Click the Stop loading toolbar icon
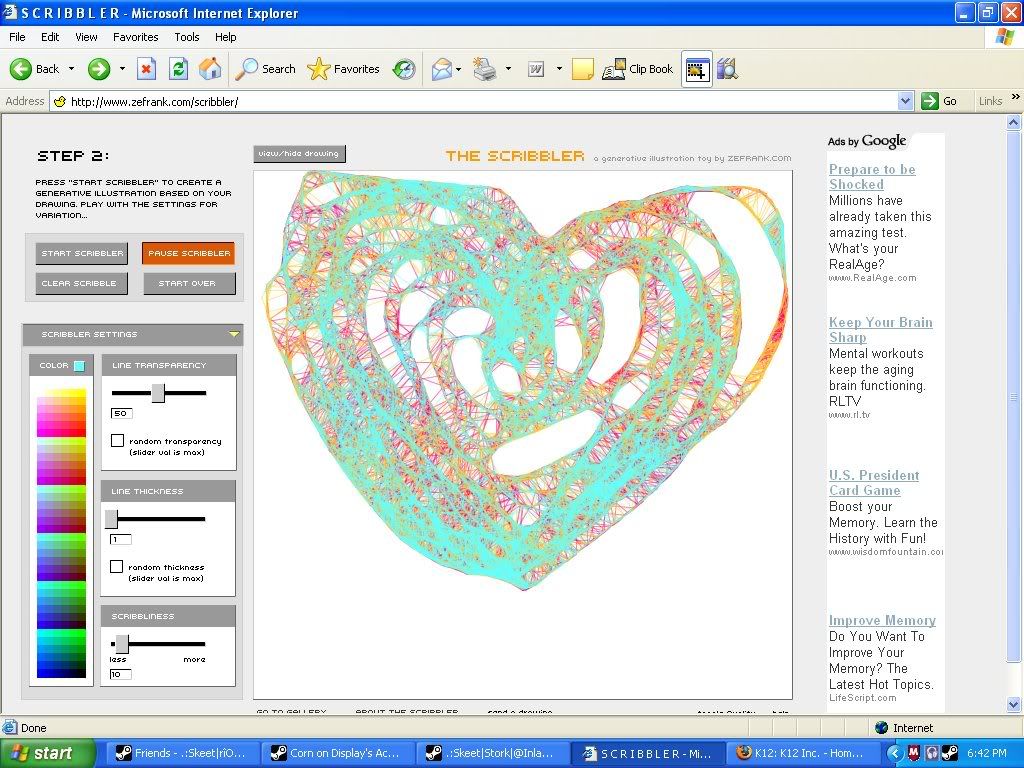 [146, 69]
